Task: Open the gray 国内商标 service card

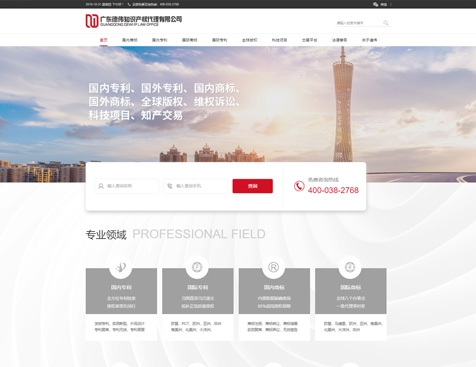Action: [x=274, y=291]
